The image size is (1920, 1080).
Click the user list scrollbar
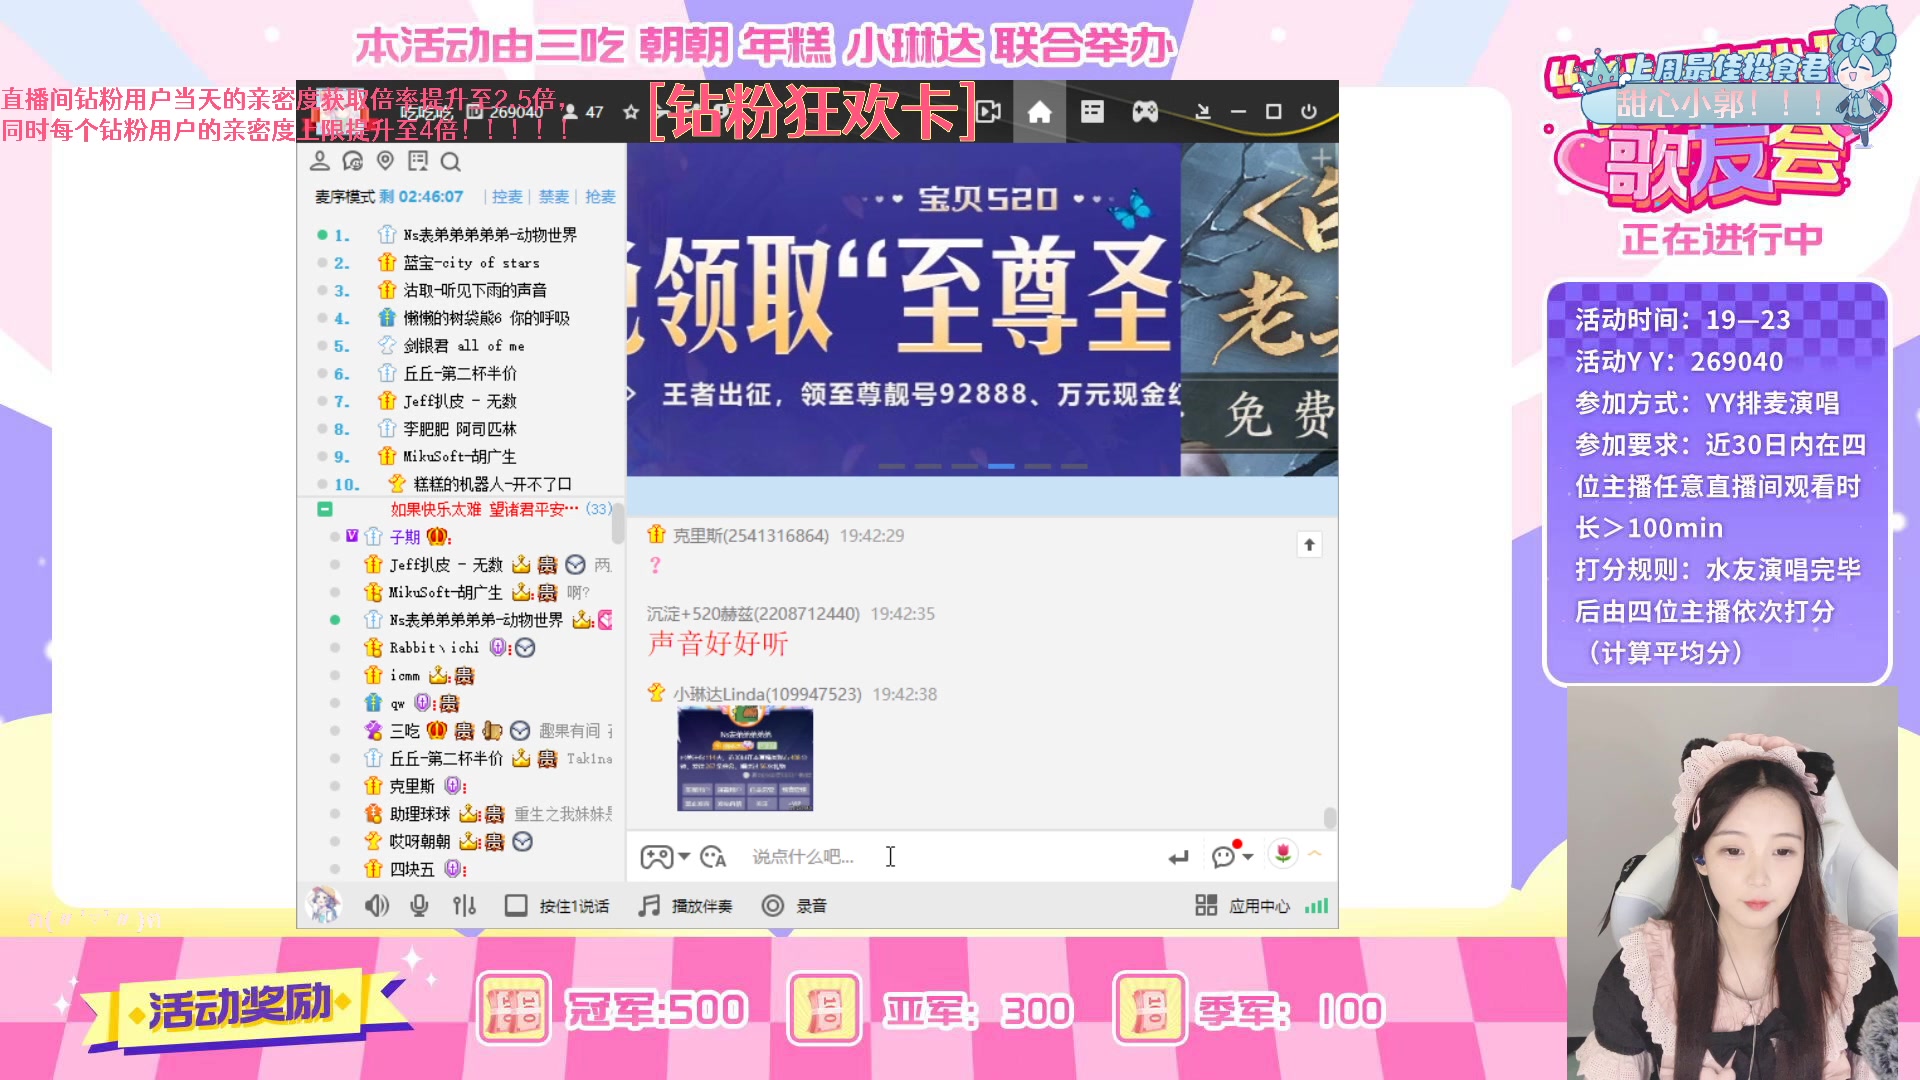point(618,524)
